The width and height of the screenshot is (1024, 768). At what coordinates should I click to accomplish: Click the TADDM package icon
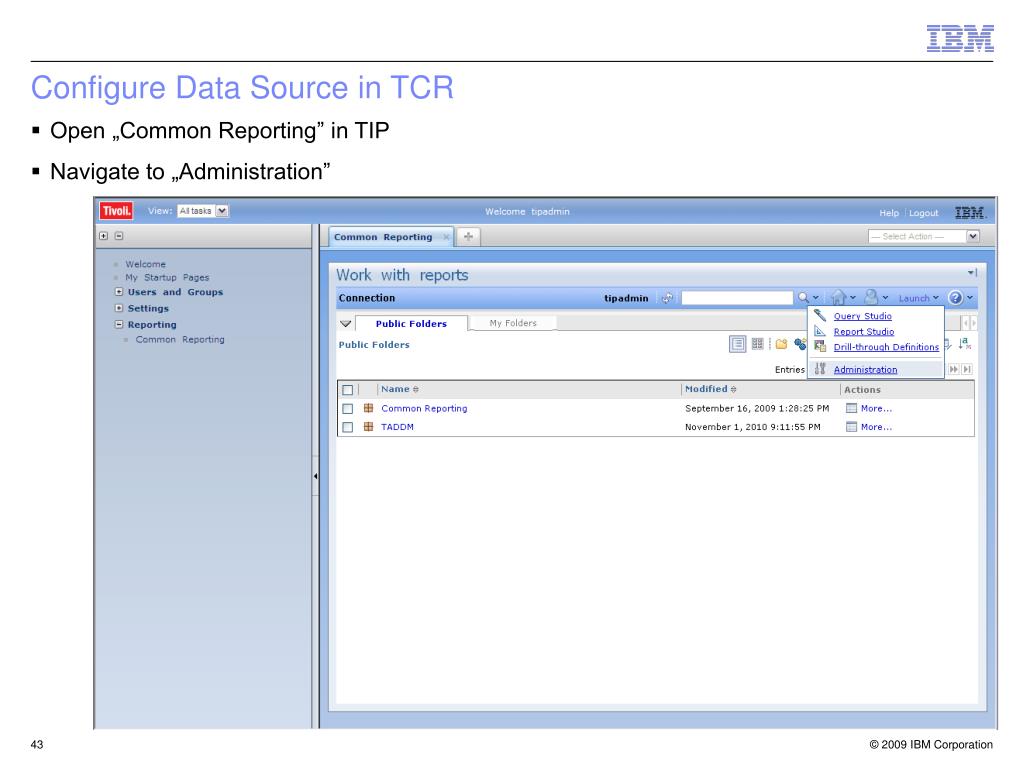(368, 426)
